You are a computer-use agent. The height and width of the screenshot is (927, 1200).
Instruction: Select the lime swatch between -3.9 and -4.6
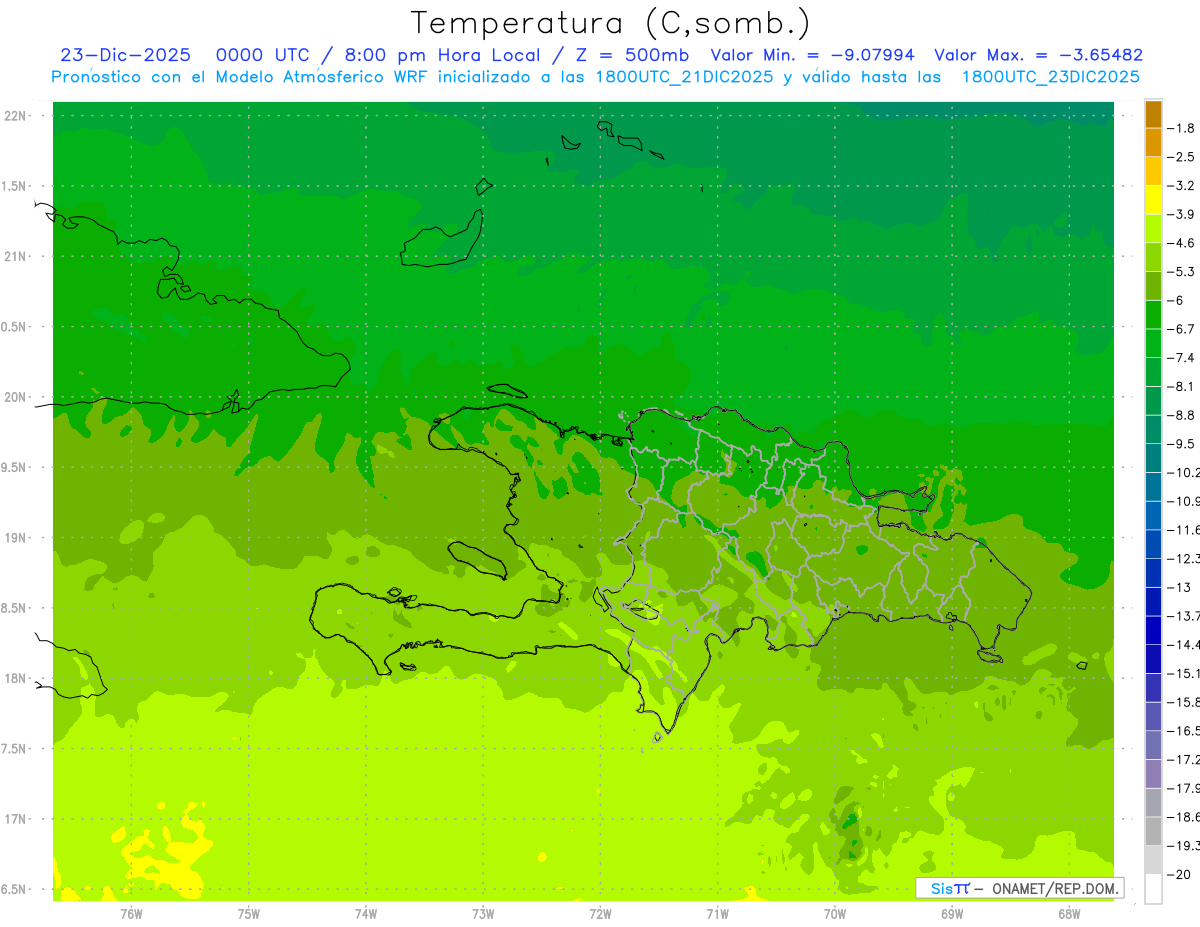1153,228
